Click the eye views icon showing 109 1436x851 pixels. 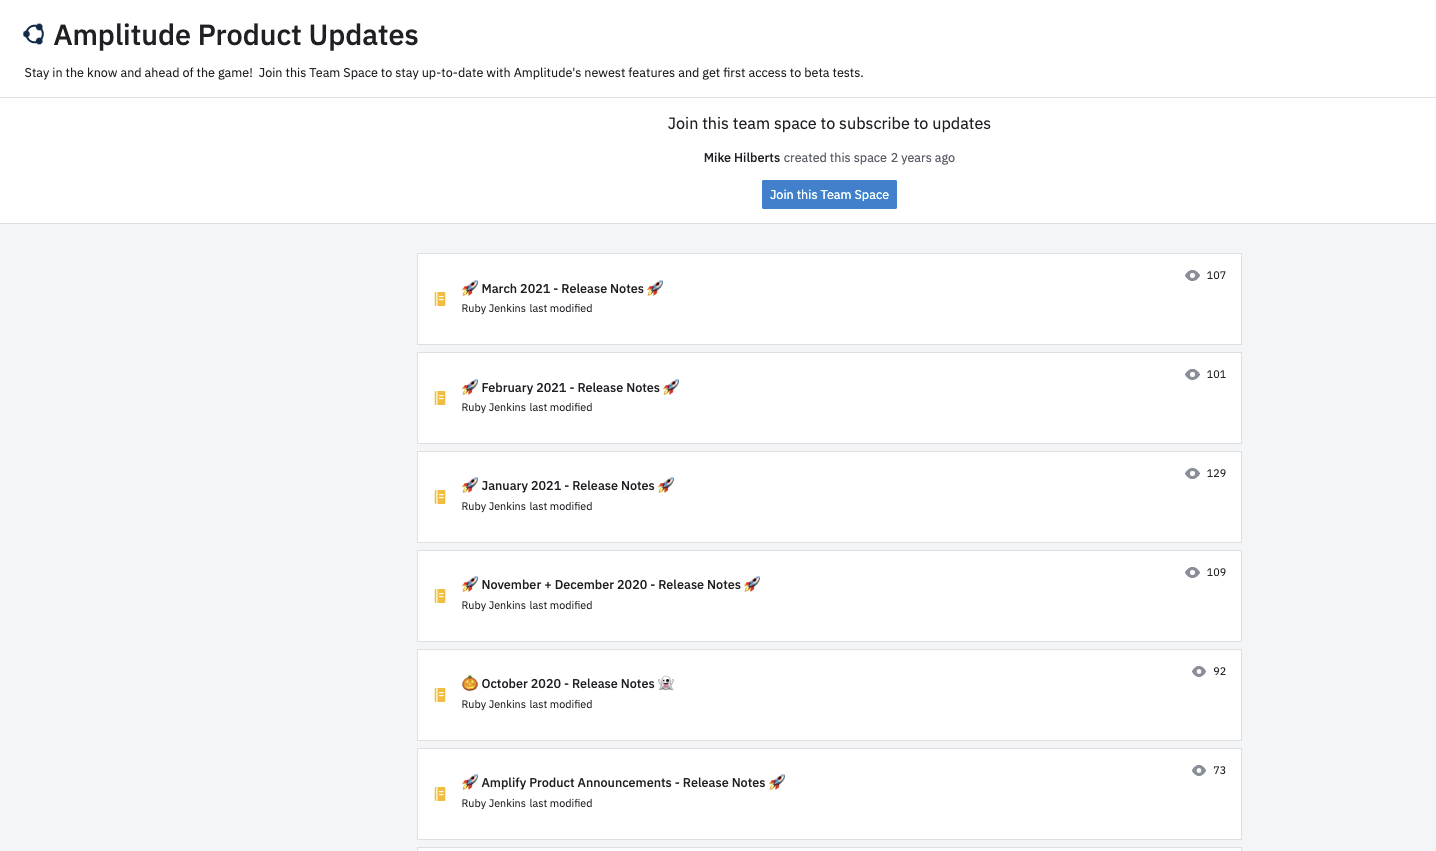pyautogui.click(x=1192, y=573)
